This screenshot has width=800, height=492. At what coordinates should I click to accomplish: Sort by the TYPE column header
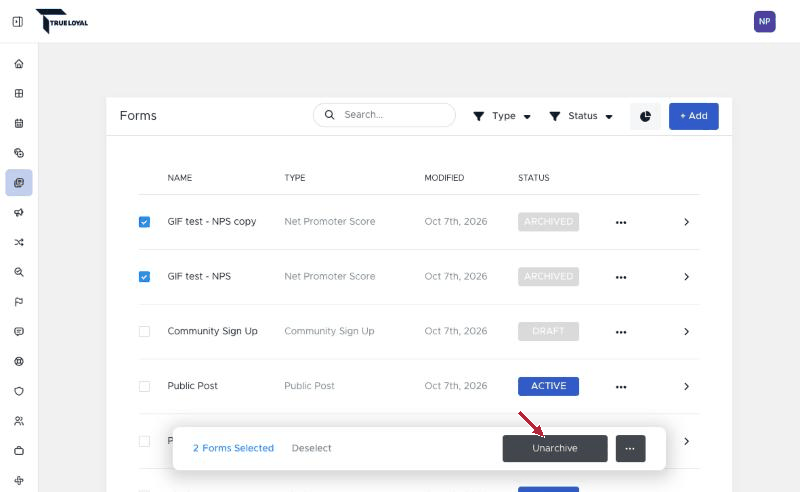pos(295,178)
